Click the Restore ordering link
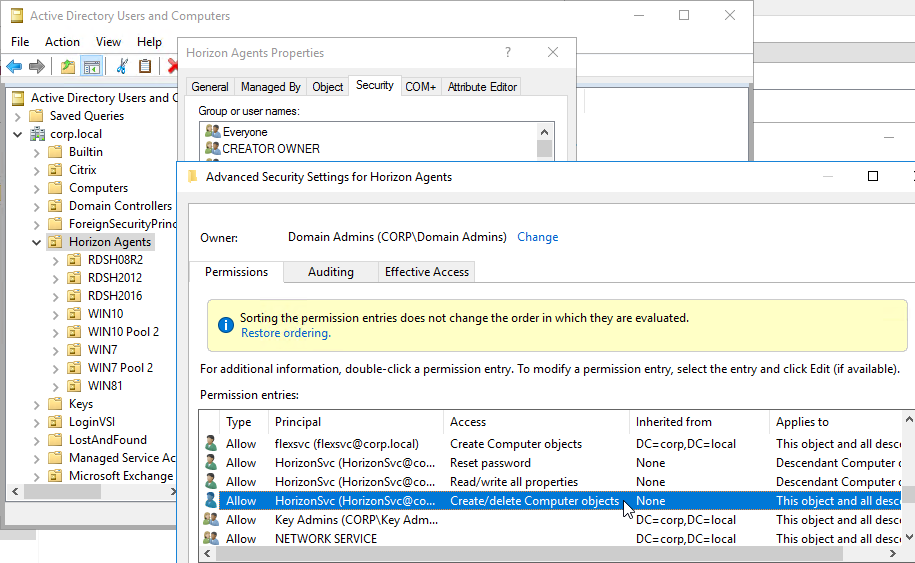Viewport: 915px width, 563px height. pyautogui.click(x=285, y=333)
